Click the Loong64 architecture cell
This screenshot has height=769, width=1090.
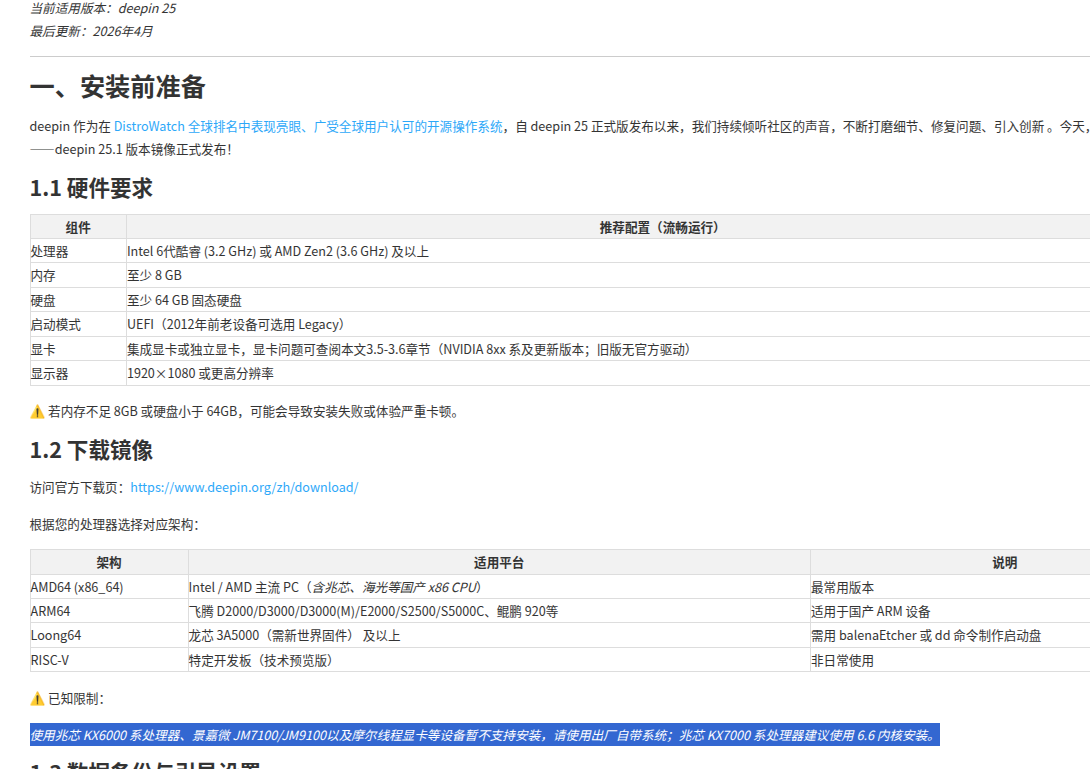[109, 636]
